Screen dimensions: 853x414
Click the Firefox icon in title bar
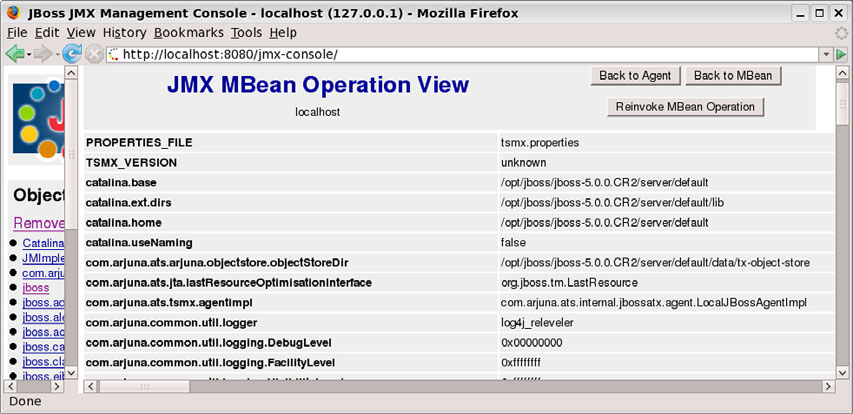(13, 13)
